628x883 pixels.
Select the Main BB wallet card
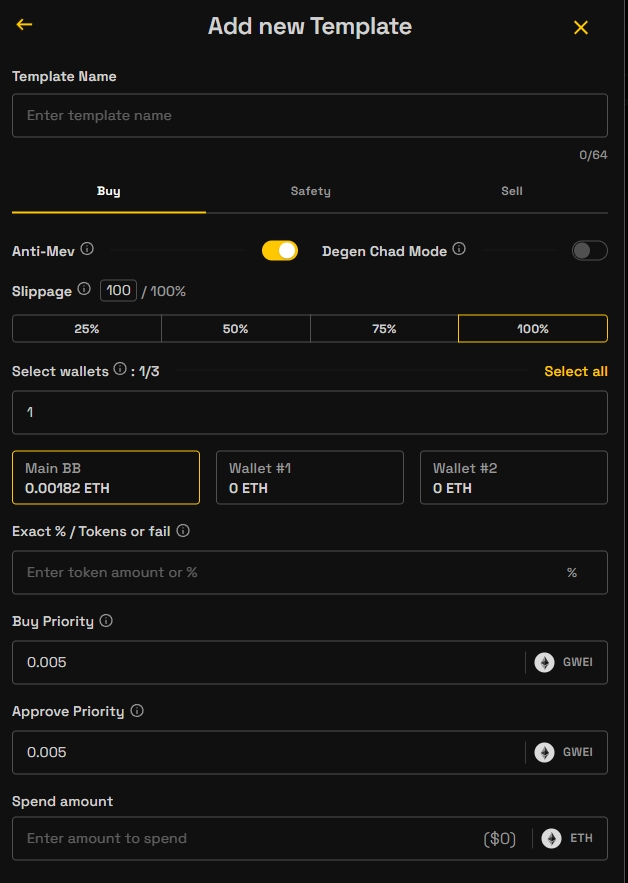tap(106, 478)
